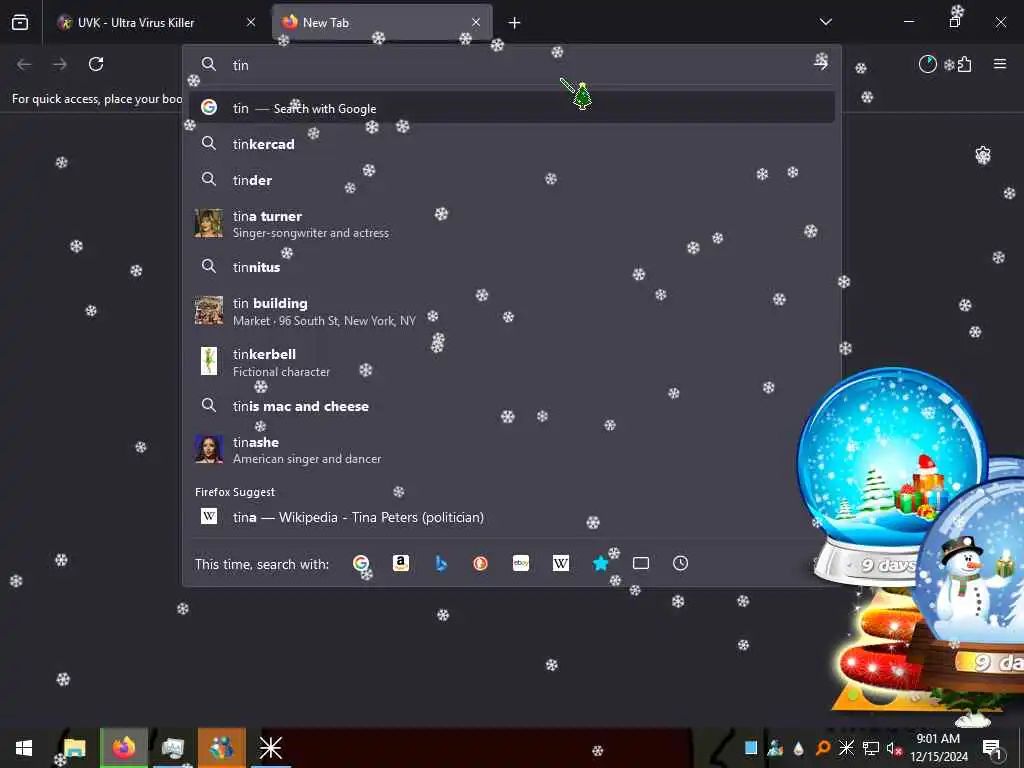Choose 'tinis mac and cheese' suggestion

click(511, 406)
